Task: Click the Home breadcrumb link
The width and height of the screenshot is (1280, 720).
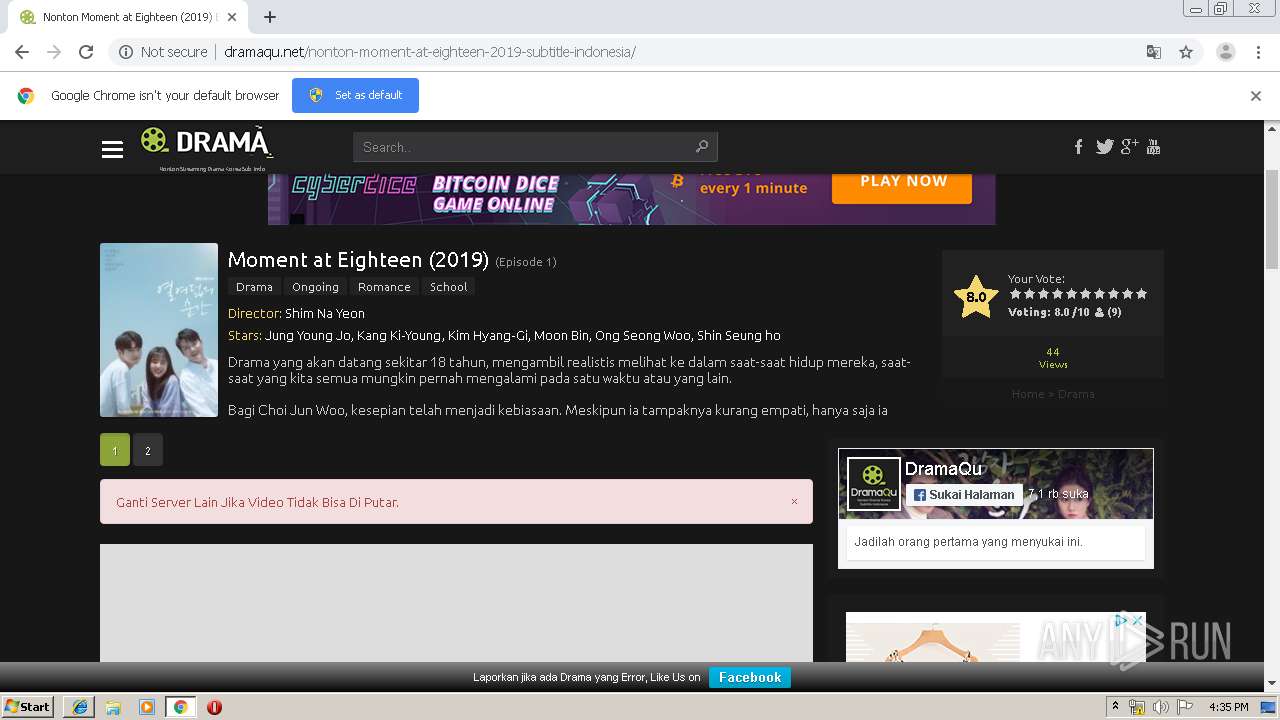Action: click(1028, 394)
